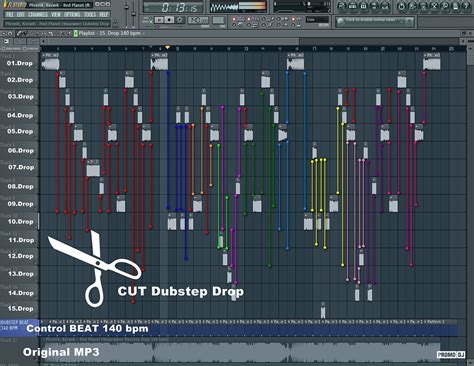Open the CHANNELS menu
Image resolution: width=474 pixels, height=366 pixels.
tap(38, 15)
